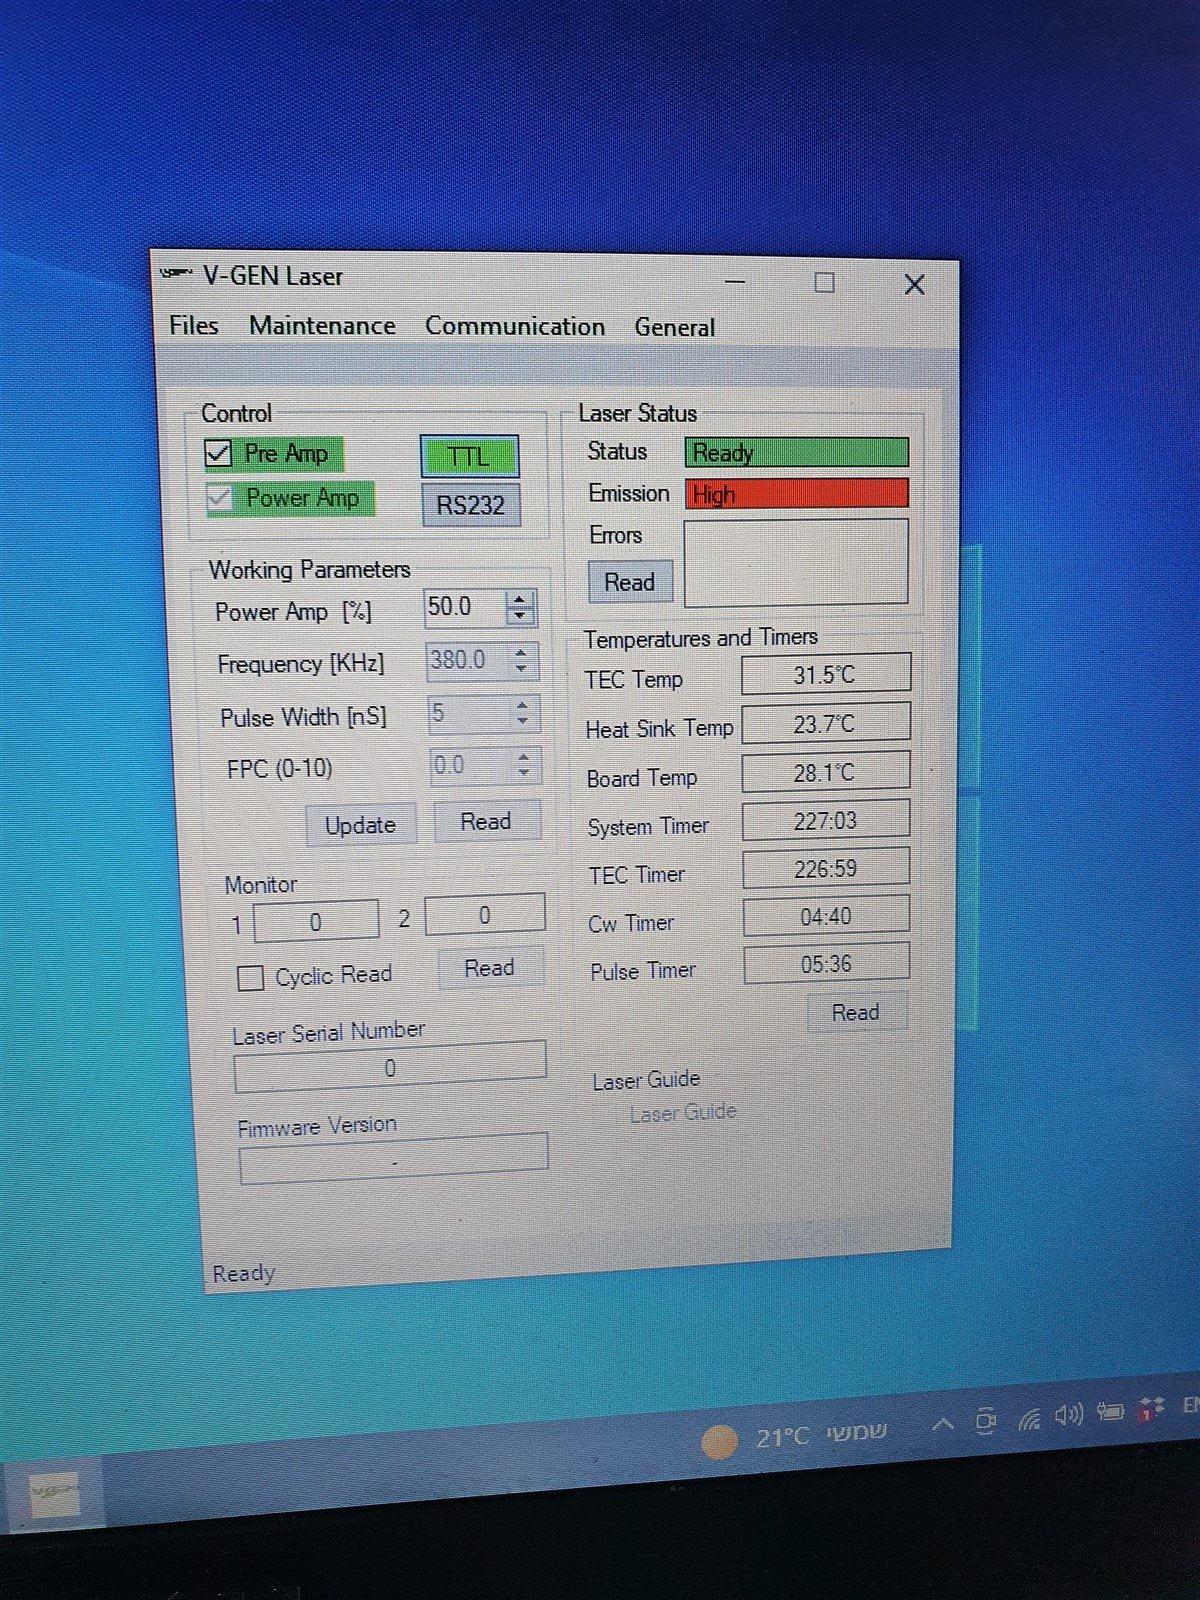Image resolution: width=1200 pixels, height=1600 pixels.
Task: Click the Update working parameters button
Action: point(360,825)
